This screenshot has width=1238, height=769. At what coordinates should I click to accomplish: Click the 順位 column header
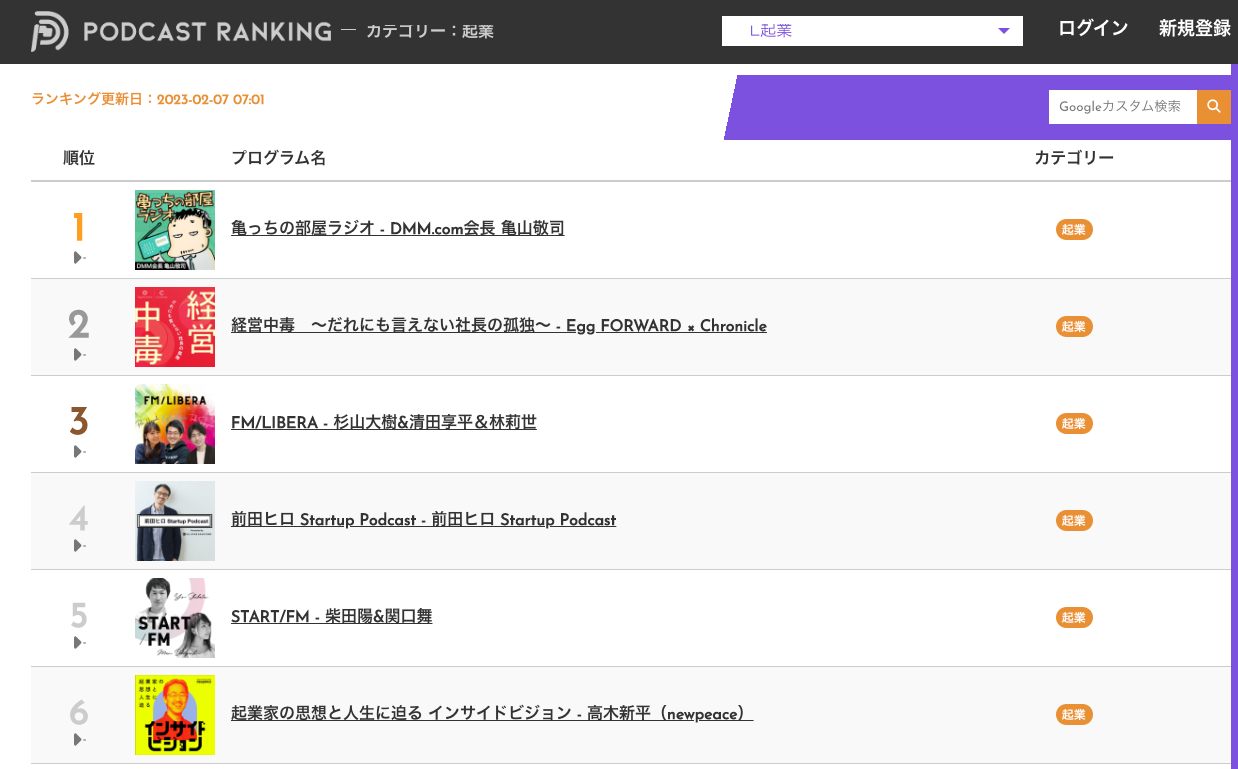(x=79, y=158)
